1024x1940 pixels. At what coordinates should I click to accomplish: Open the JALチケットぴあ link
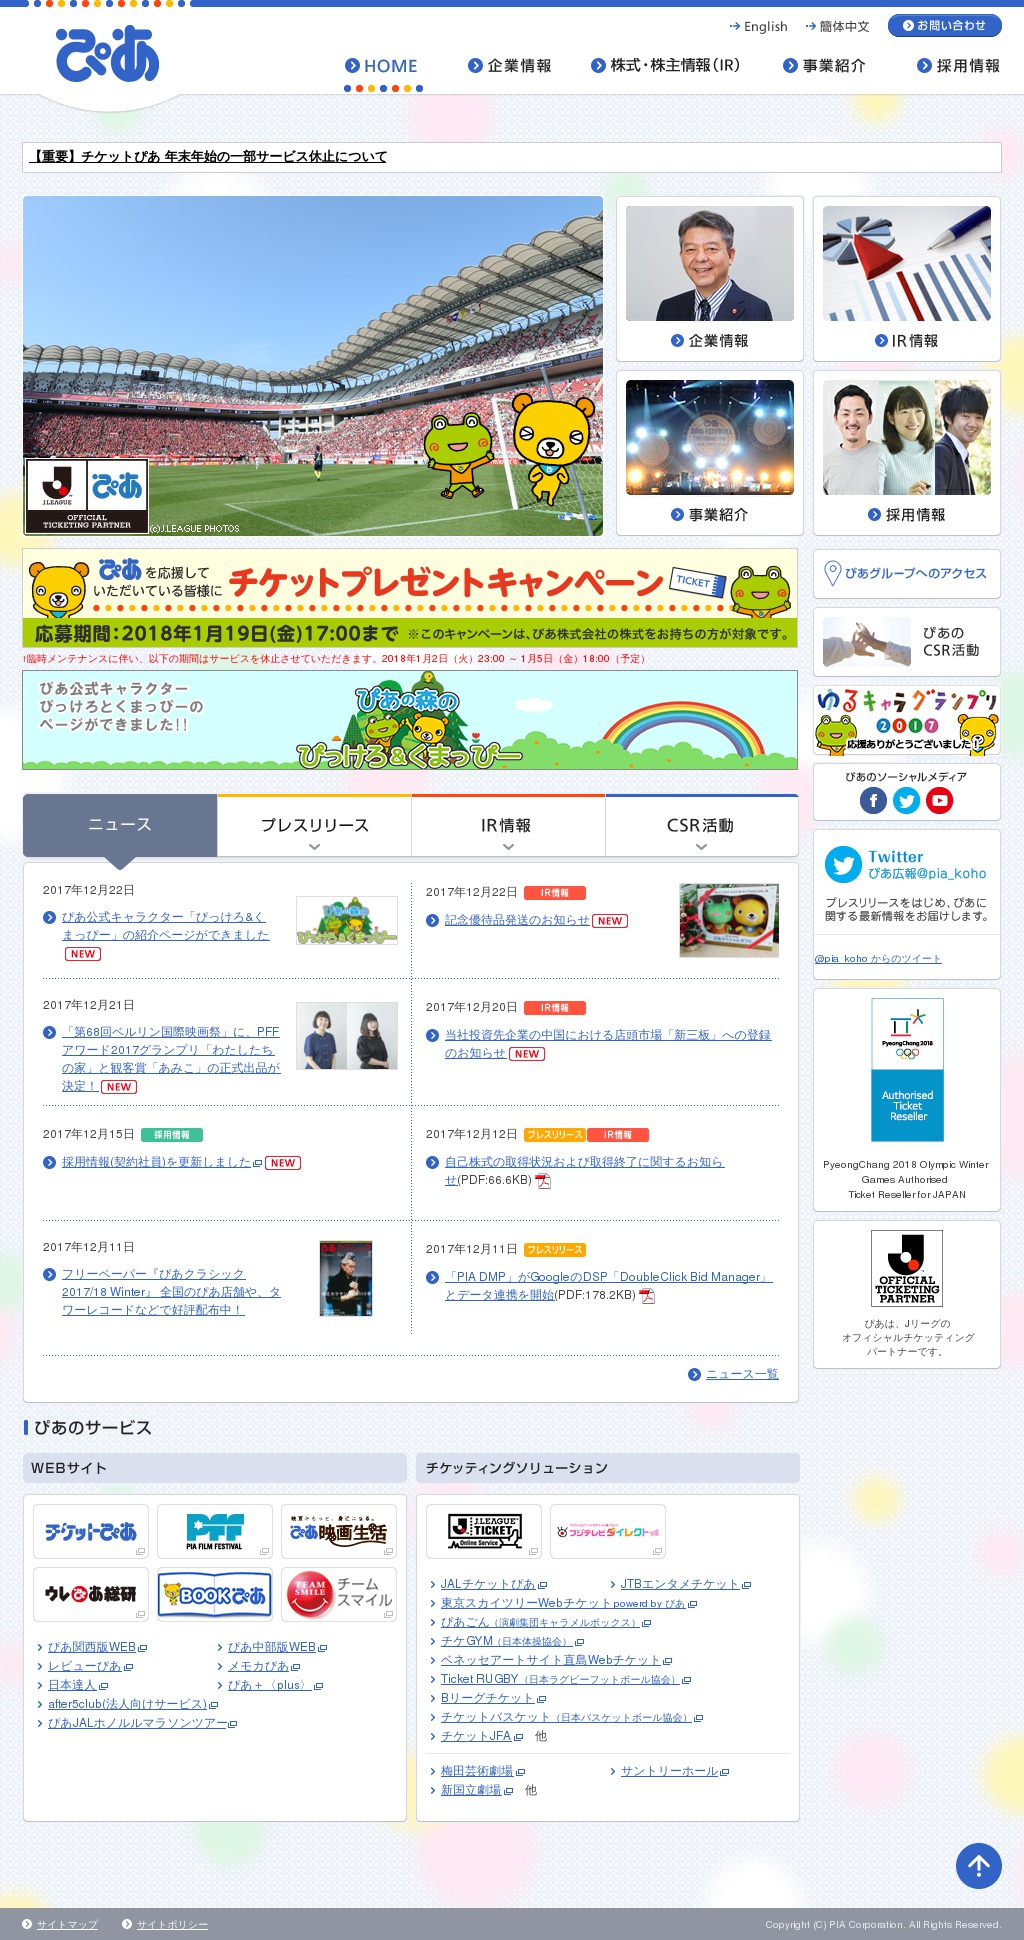488,1584
